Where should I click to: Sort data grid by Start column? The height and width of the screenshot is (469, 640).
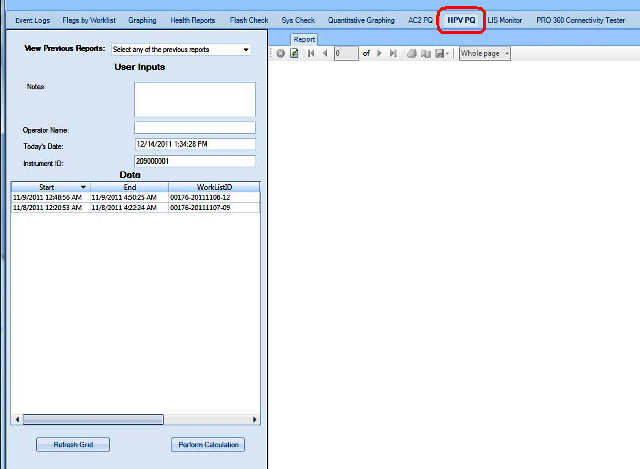(48, 187)
